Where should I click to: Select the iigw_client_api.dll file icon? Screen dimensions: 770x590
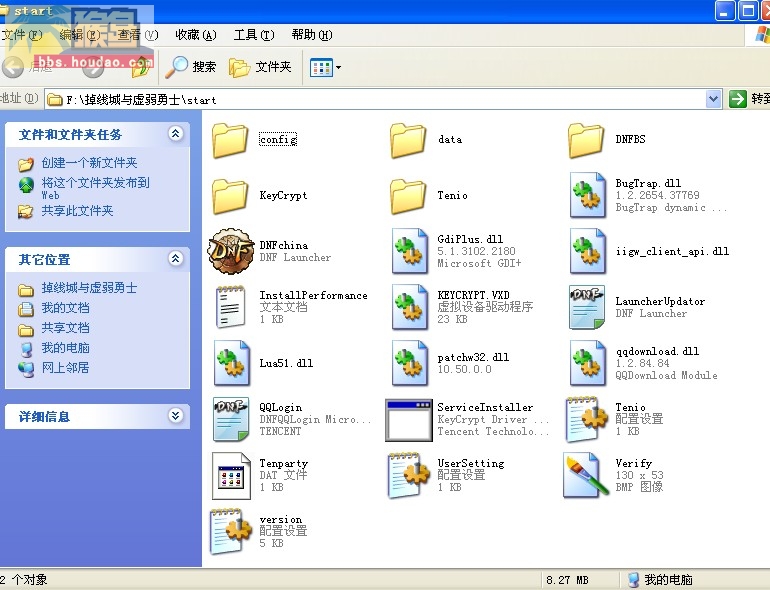tap(587, 251)
